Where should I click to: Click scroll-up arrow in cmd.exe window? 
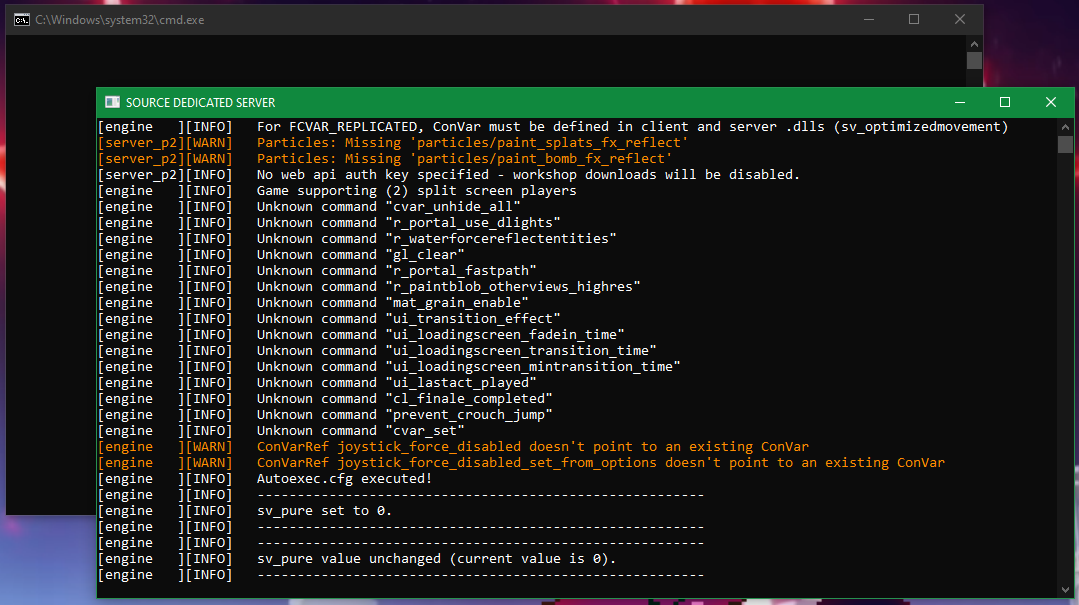coord(974,44)
